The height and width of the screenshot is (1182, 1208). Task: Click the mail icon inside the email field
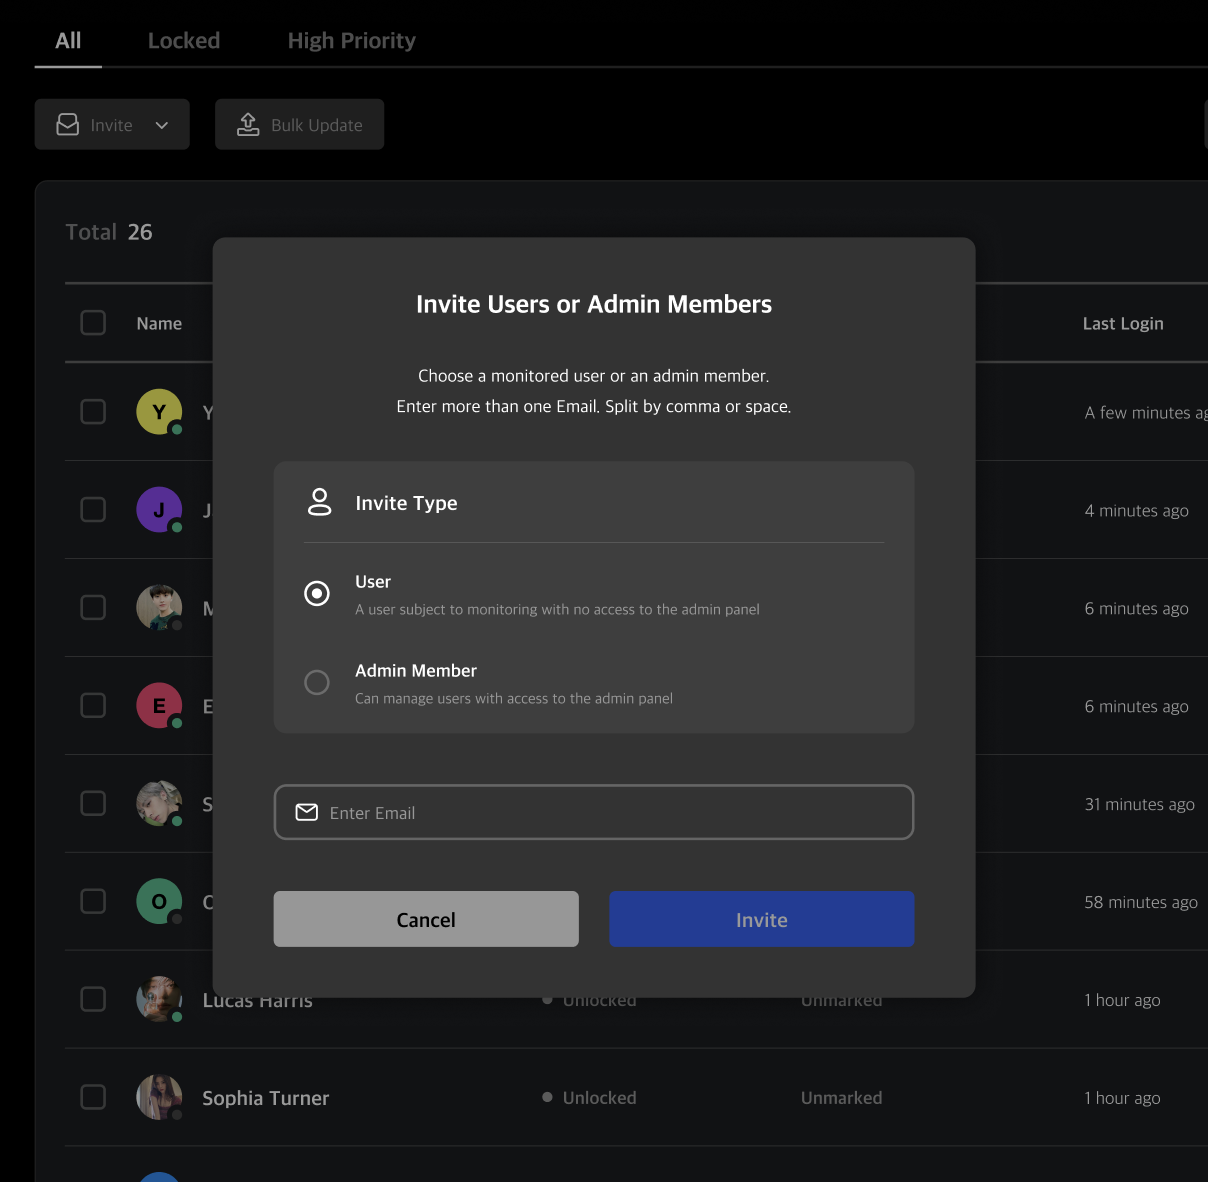[306, 812]
